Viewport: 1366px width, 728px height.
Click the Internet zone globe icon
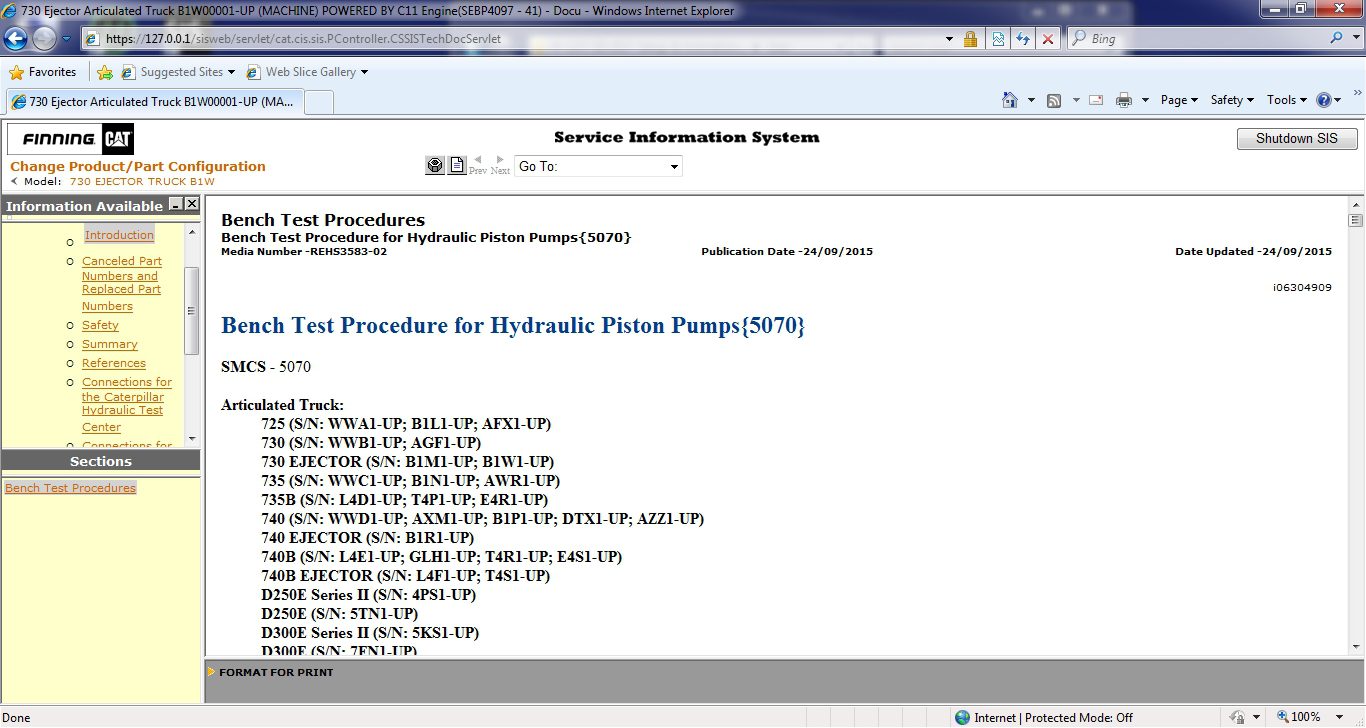(x=962, y=718)
